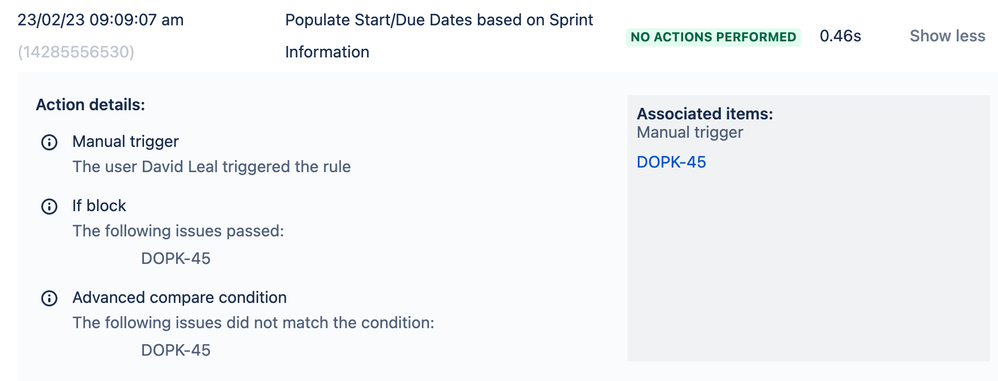This screenshot has height=381, width=998.
Task: Click the Associated items heading
Action: click(705, 114)
